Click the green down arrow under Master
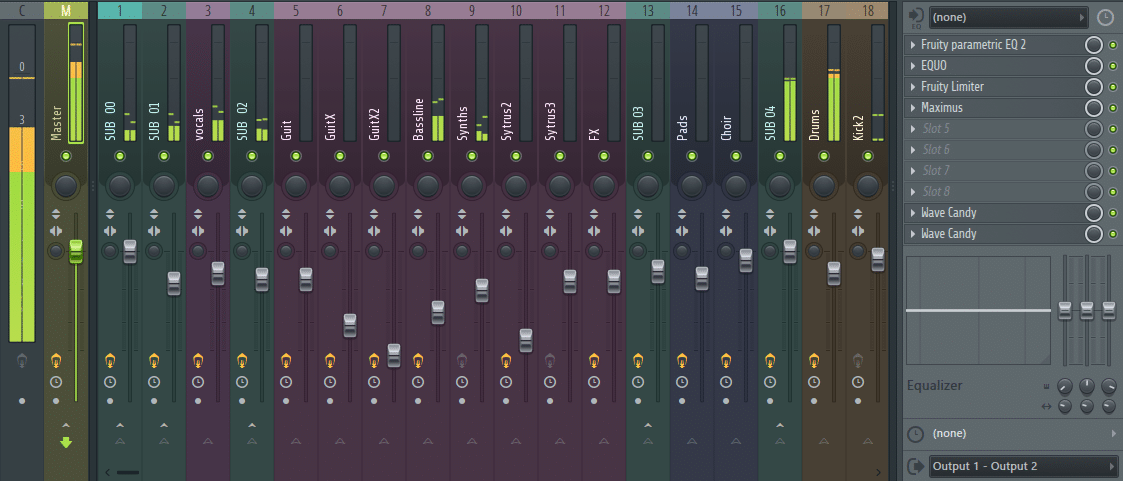 pos(66,441)
